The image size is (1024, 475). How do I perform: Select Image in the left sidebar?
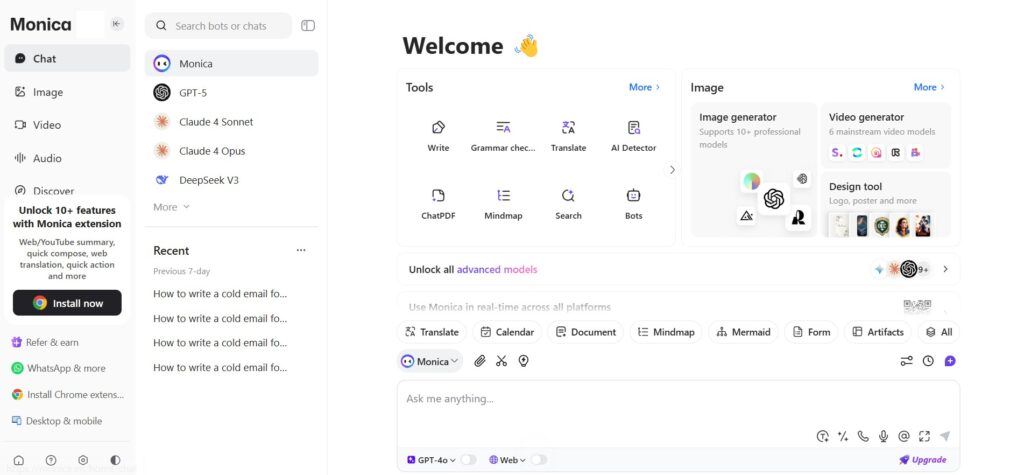pyautogui.click(x=67, y=92)
